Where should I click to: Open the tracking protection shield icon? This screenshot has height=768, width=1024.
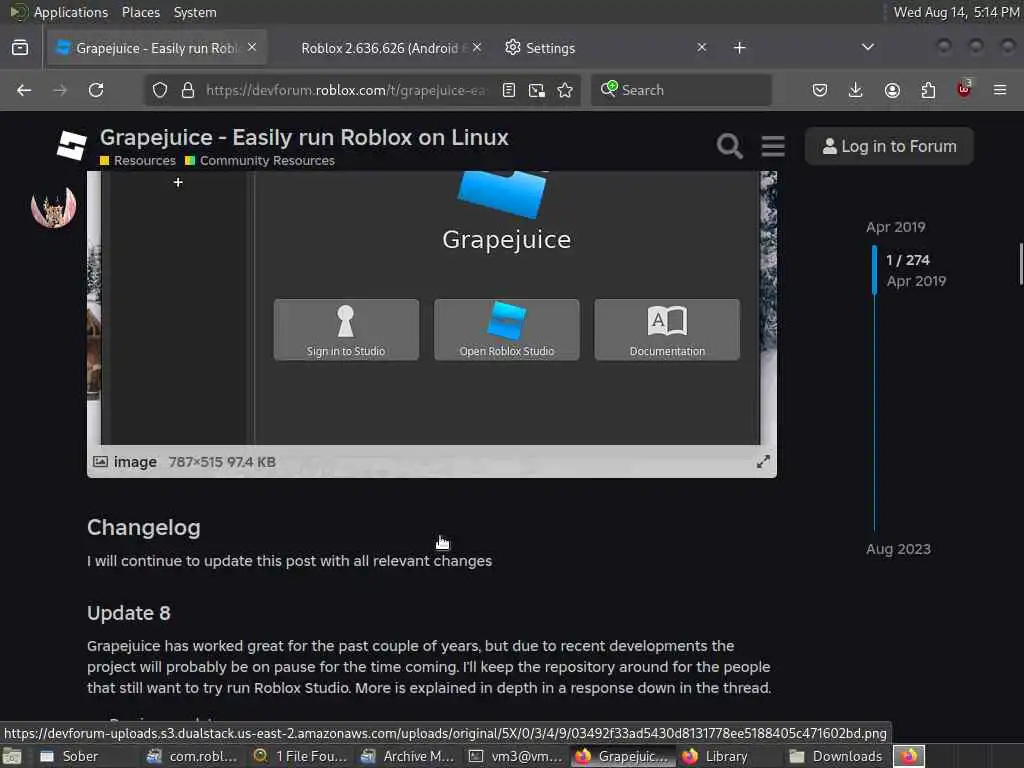tap(159, 90)
